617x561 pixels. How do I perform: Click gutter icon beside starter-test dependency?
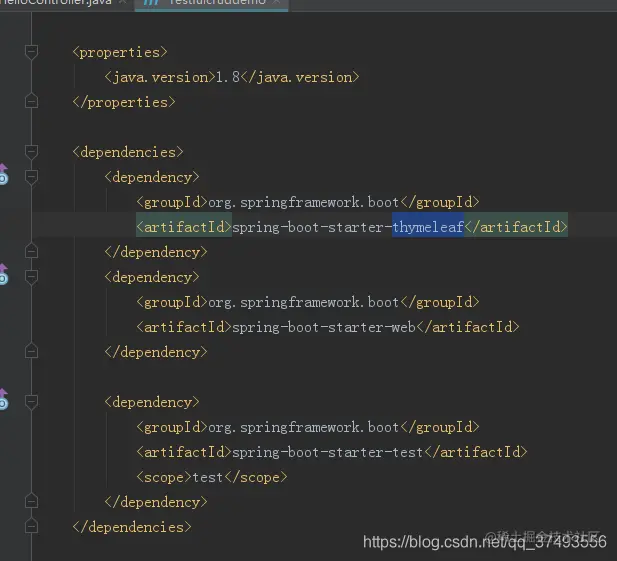[x=3, y=399]
